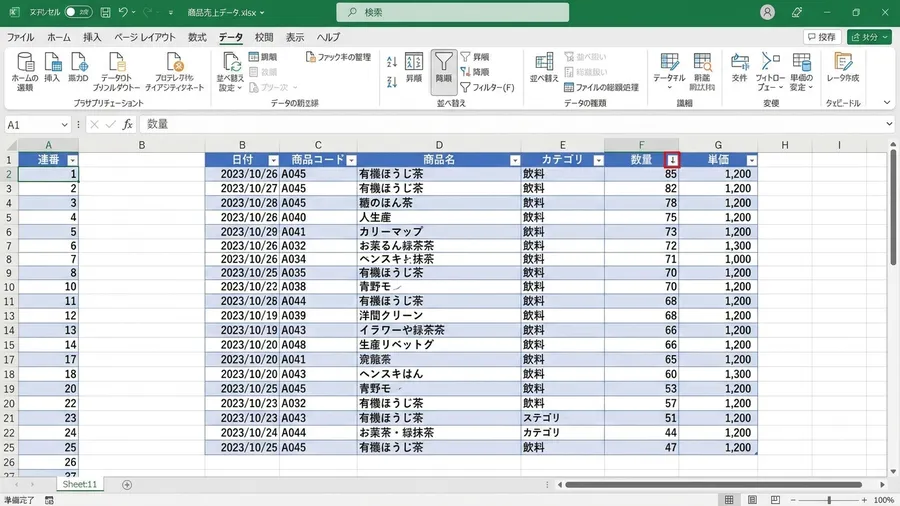Click the Save icon in the title bar
The height and width of the screenshot is (506, 900).
tap(106, 12)
